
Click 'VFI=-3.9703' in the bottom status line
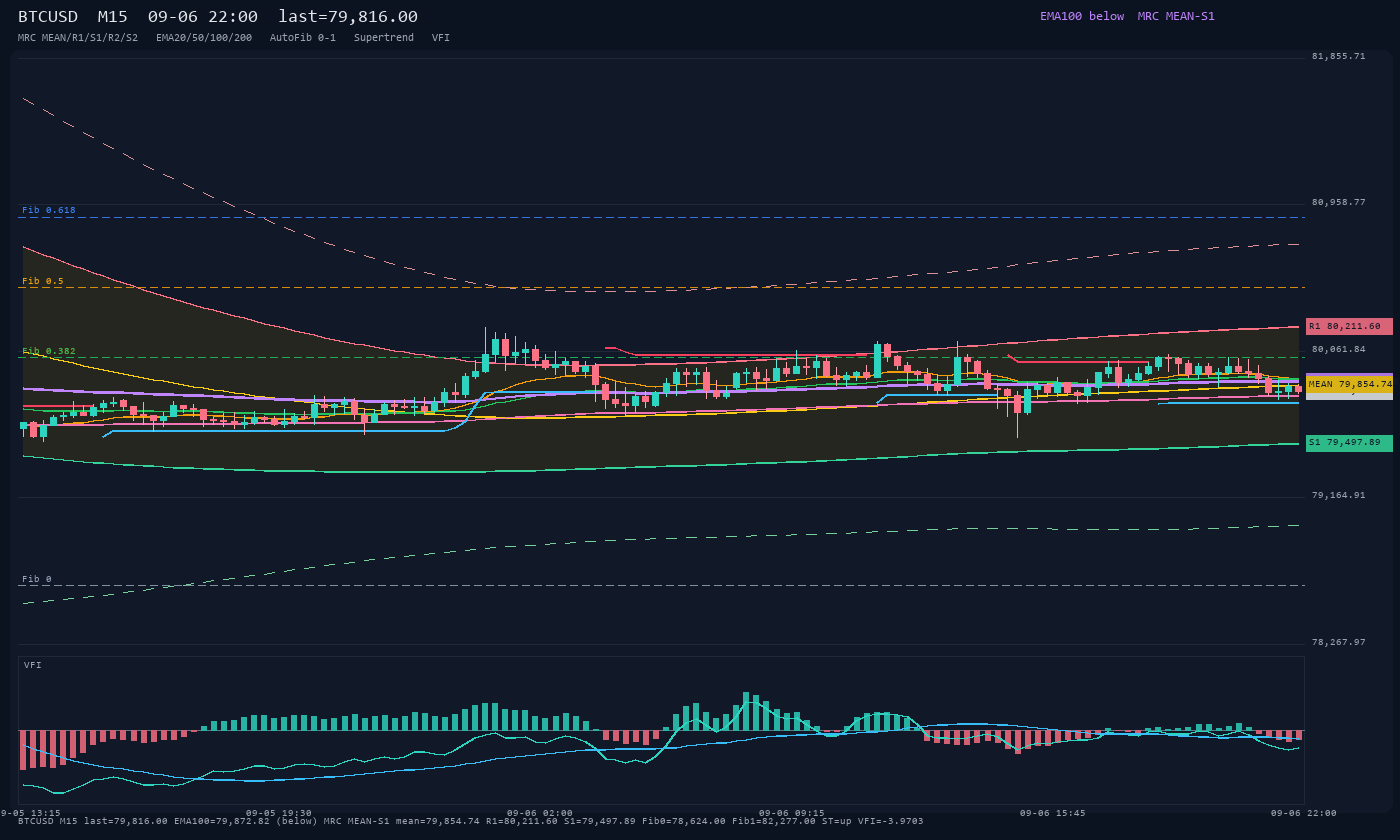click(891, 821)
